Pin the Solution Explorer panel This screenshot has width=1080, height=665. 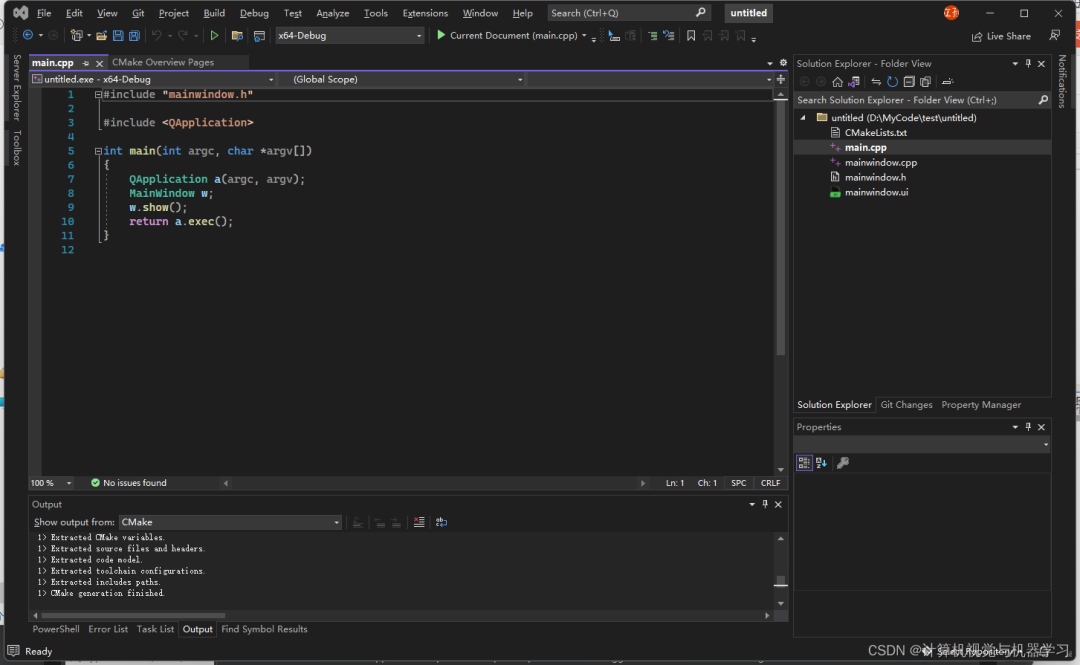coord(1028,63)
